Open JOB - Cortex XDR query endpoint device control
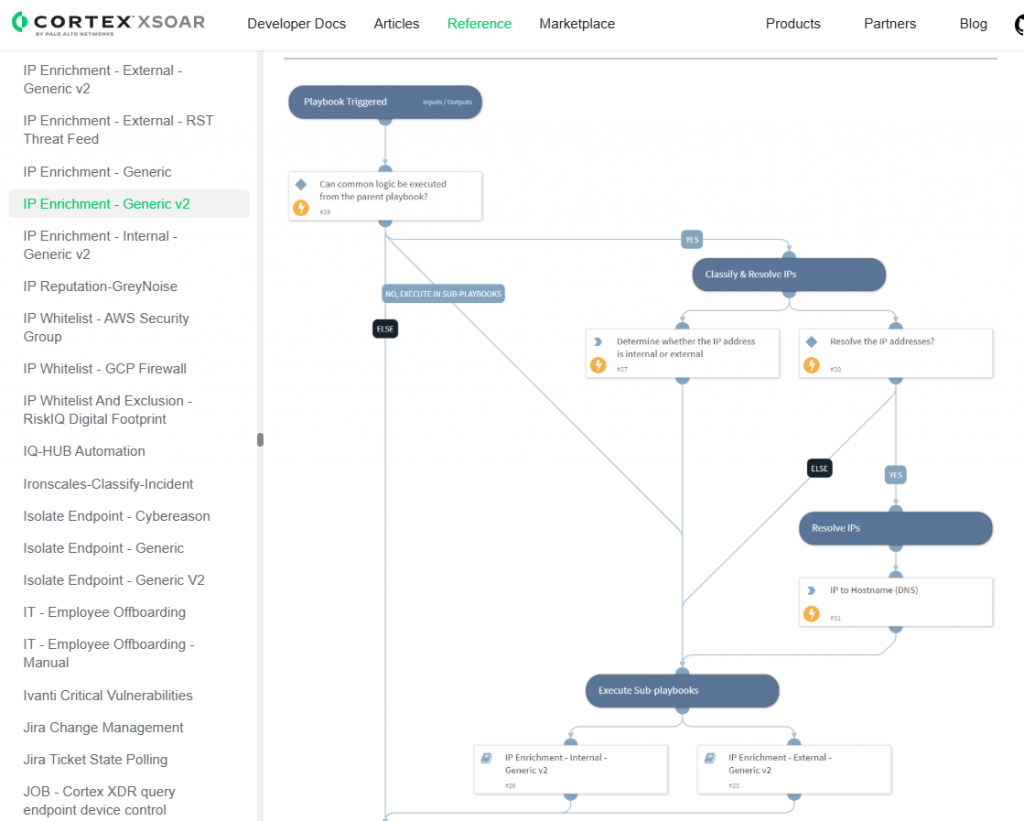The height and width of the screenshot is (821, 1024). (x=99, y=801)
